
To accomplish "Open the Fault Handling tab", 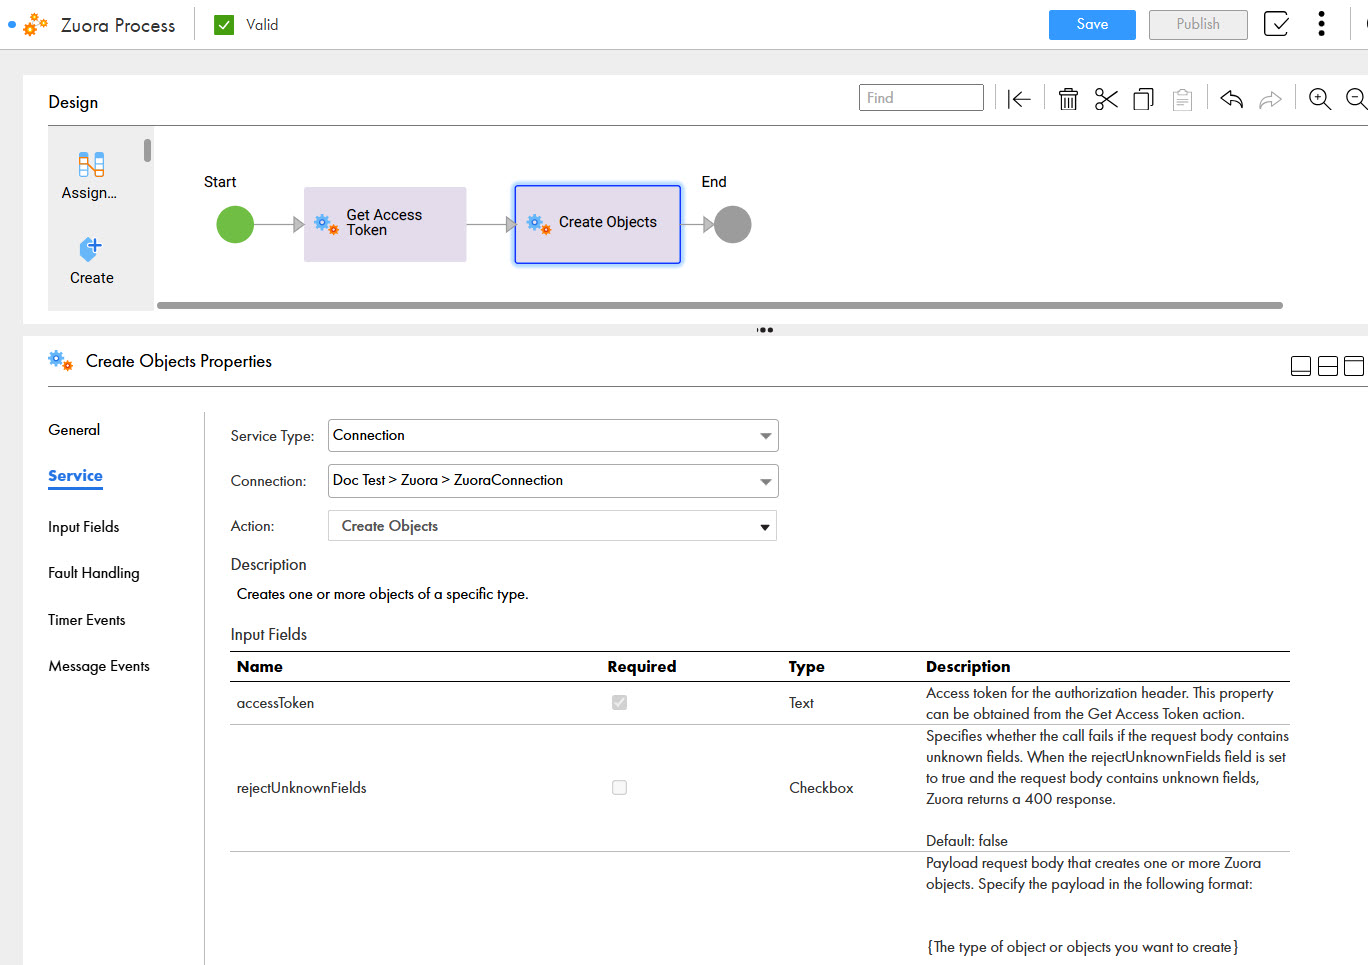I will point(94,573).
